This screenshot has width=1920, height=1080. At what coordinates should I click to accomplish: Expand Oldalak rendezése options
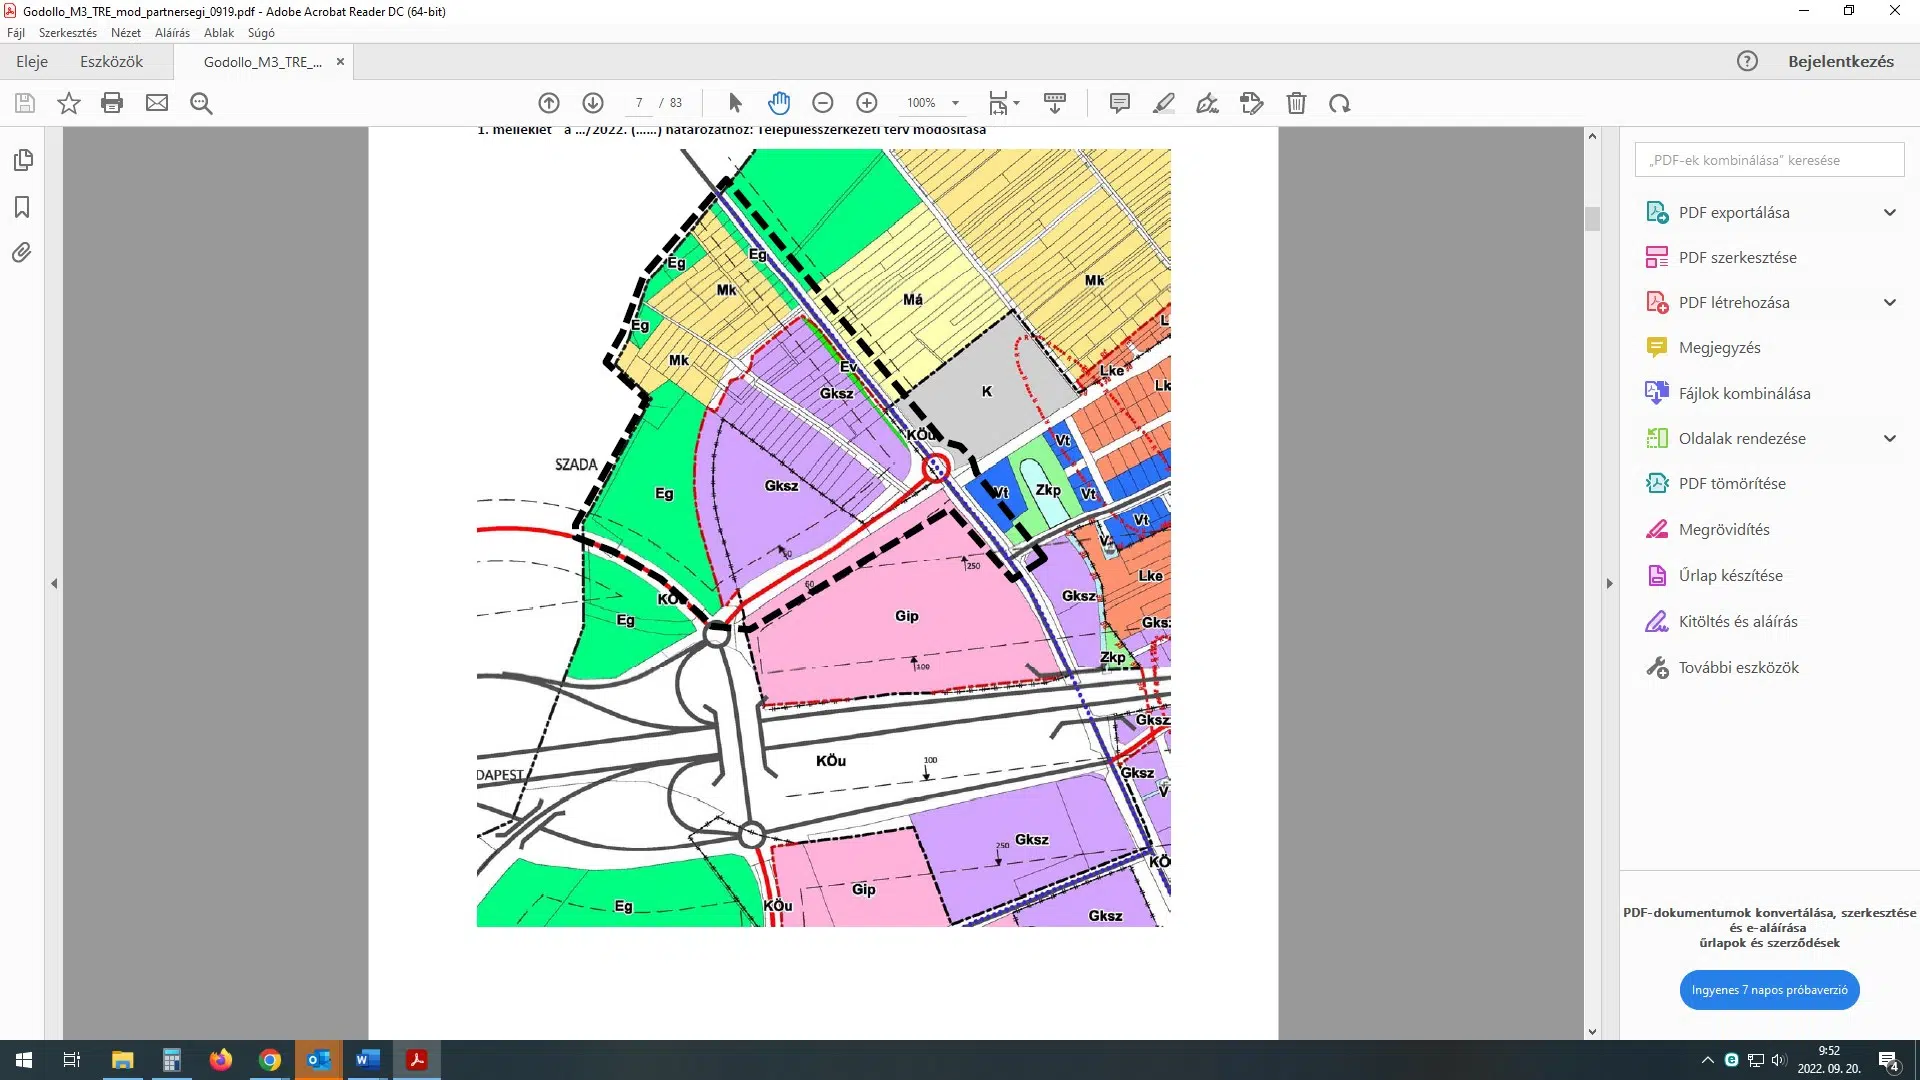pyautogui.click(x=1889, y=438)
